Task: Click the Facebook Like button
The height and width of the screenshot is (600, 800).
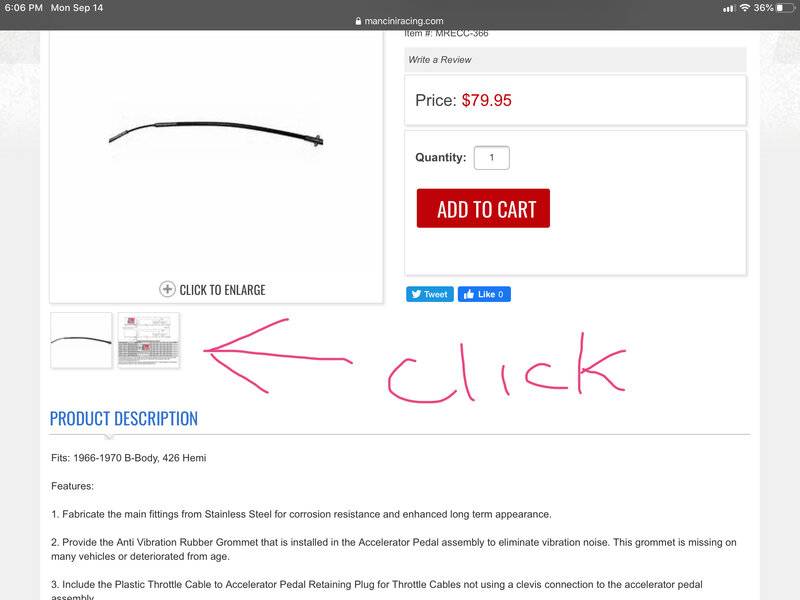Action: 484,294
